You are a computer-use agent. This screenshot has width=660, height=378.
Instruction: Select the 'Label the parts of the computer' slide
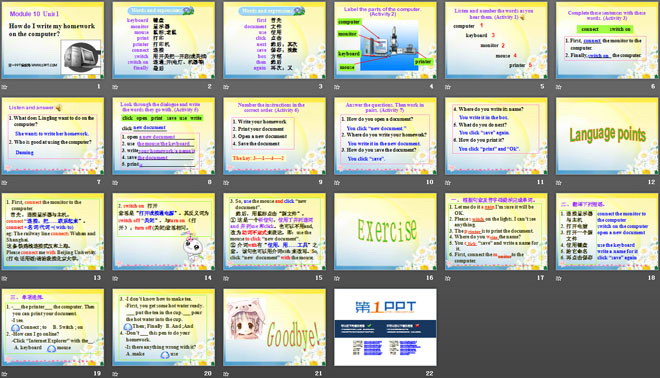click(385, 40)
